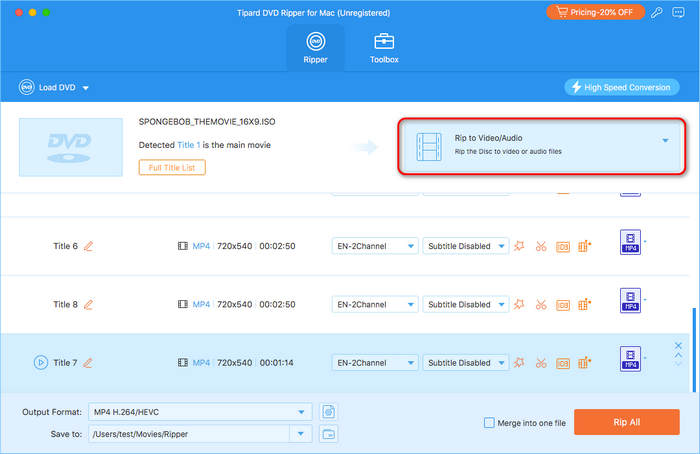Click the register key icon
Viewport: 700px width, 454px height.
pyautogui.click(x=656, y=12)
